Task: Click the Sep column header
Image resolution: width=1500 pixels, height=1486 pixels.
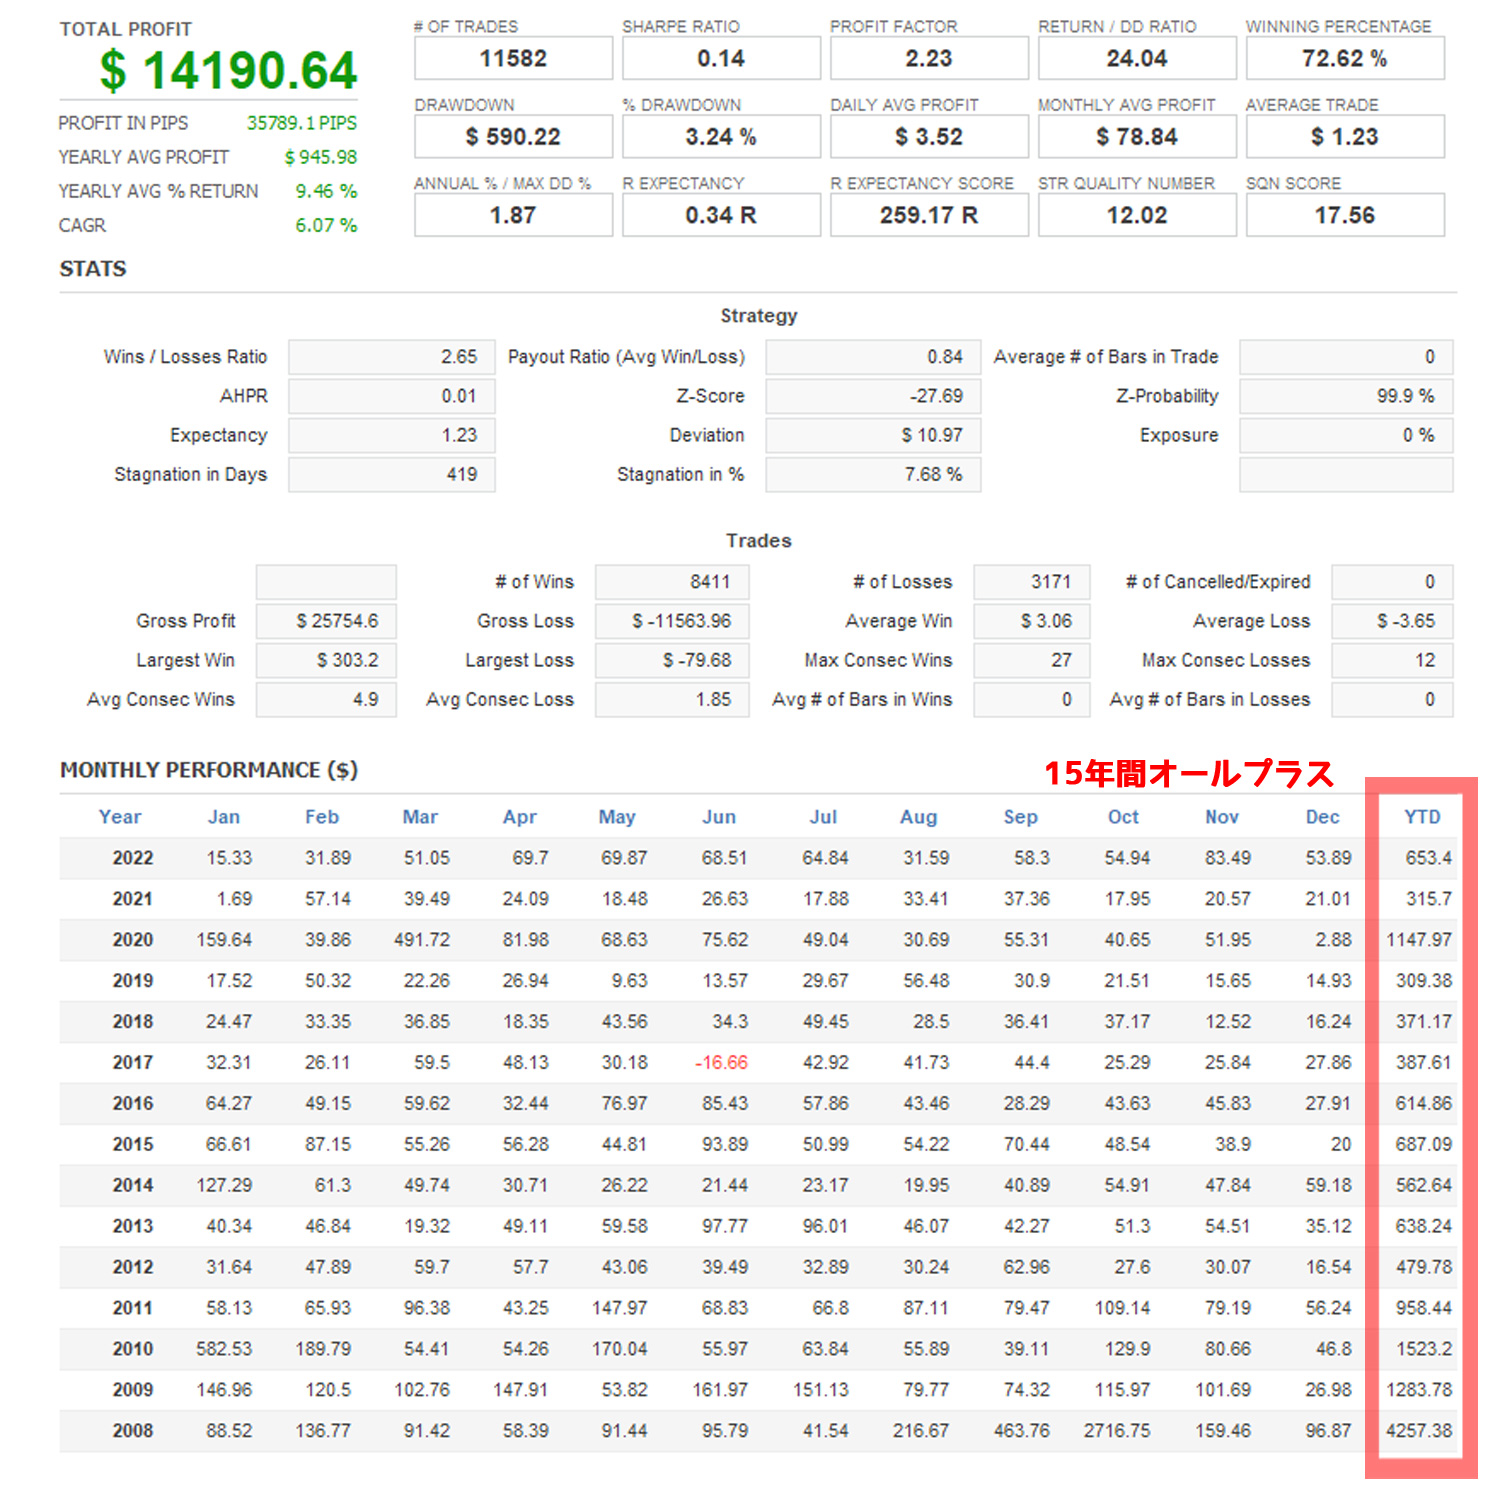Action: [x=1020, y=817]
